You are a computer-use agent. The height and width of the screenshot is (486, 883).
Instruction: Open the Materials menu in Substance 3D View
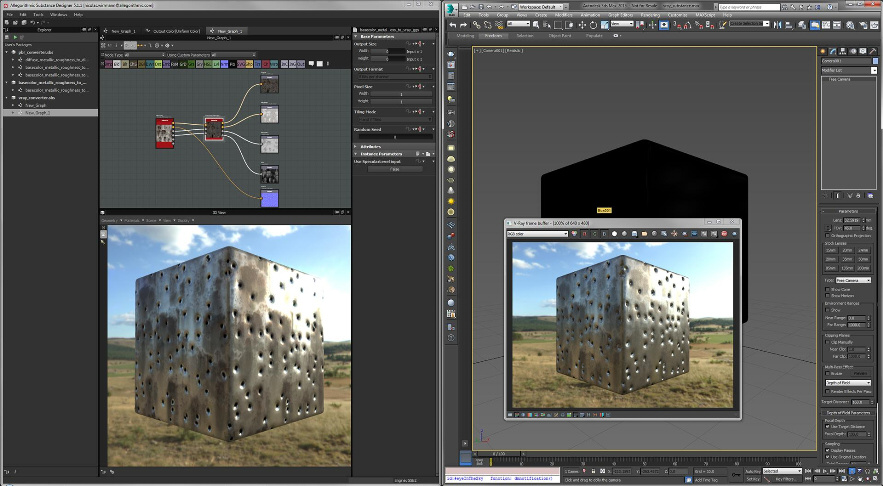click(x=131, y=220)
